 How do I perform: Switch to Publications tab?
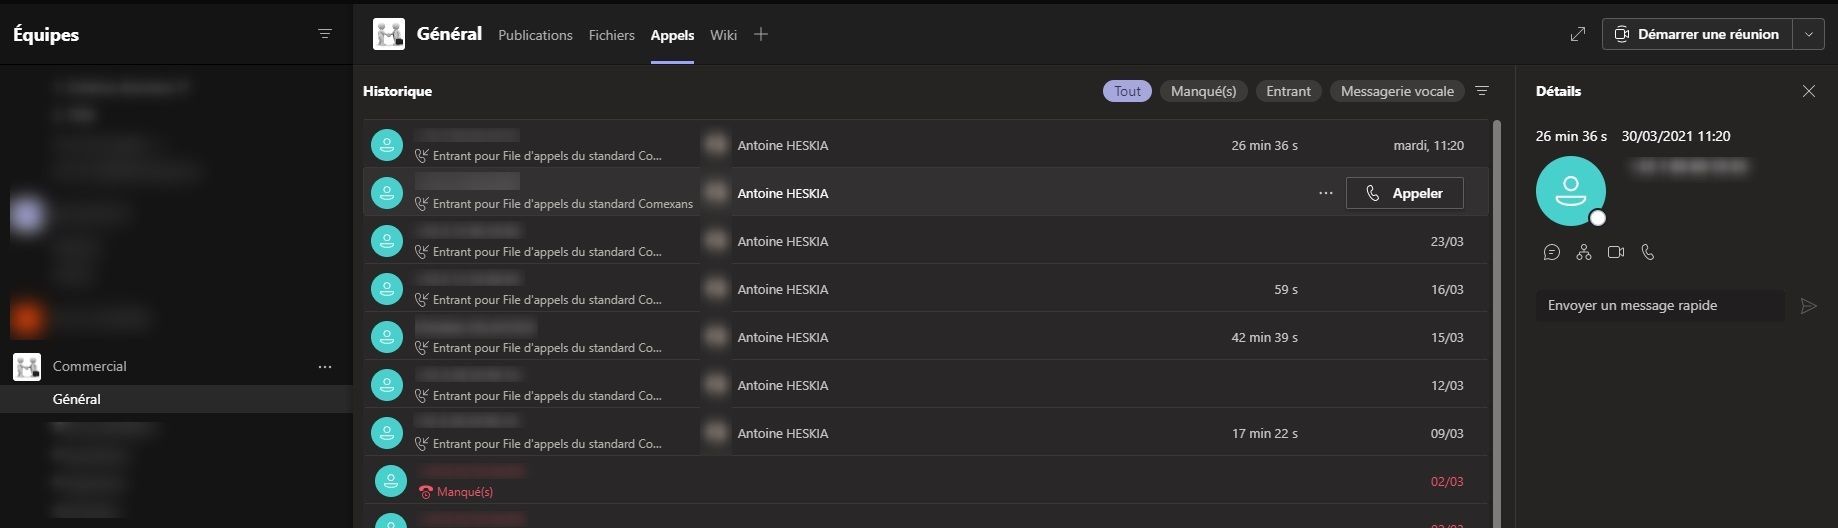[535, 35]
